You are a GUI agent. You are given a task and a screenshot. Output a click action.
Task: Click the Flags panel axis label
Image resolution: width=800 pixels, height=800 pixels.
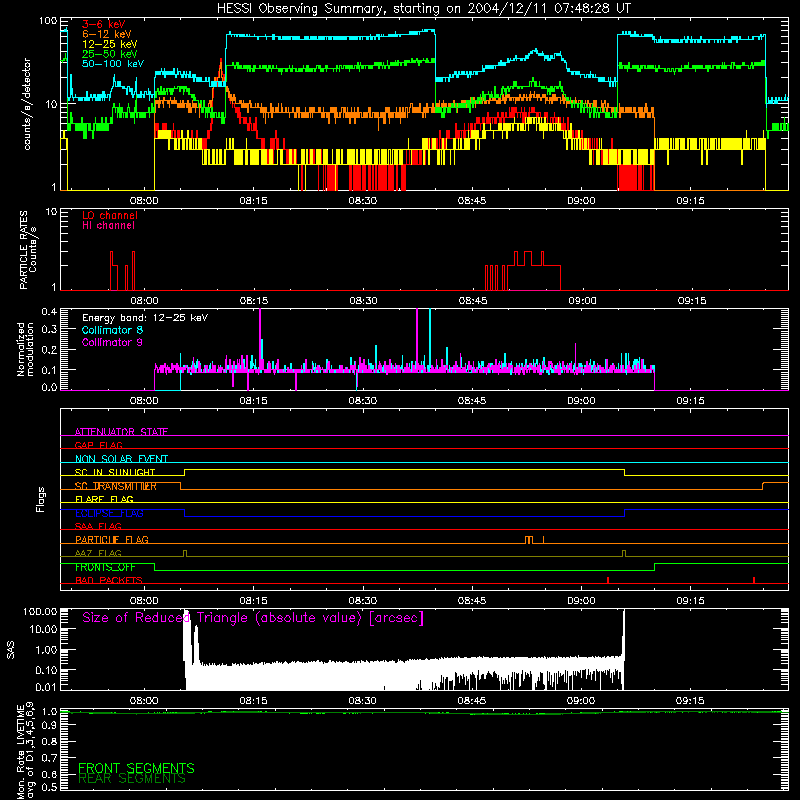tap(41, 499)
